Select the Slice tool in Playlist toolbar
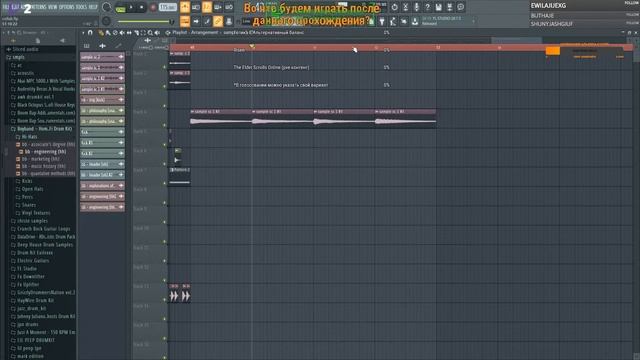640x360 pixels. click(136, 33)
